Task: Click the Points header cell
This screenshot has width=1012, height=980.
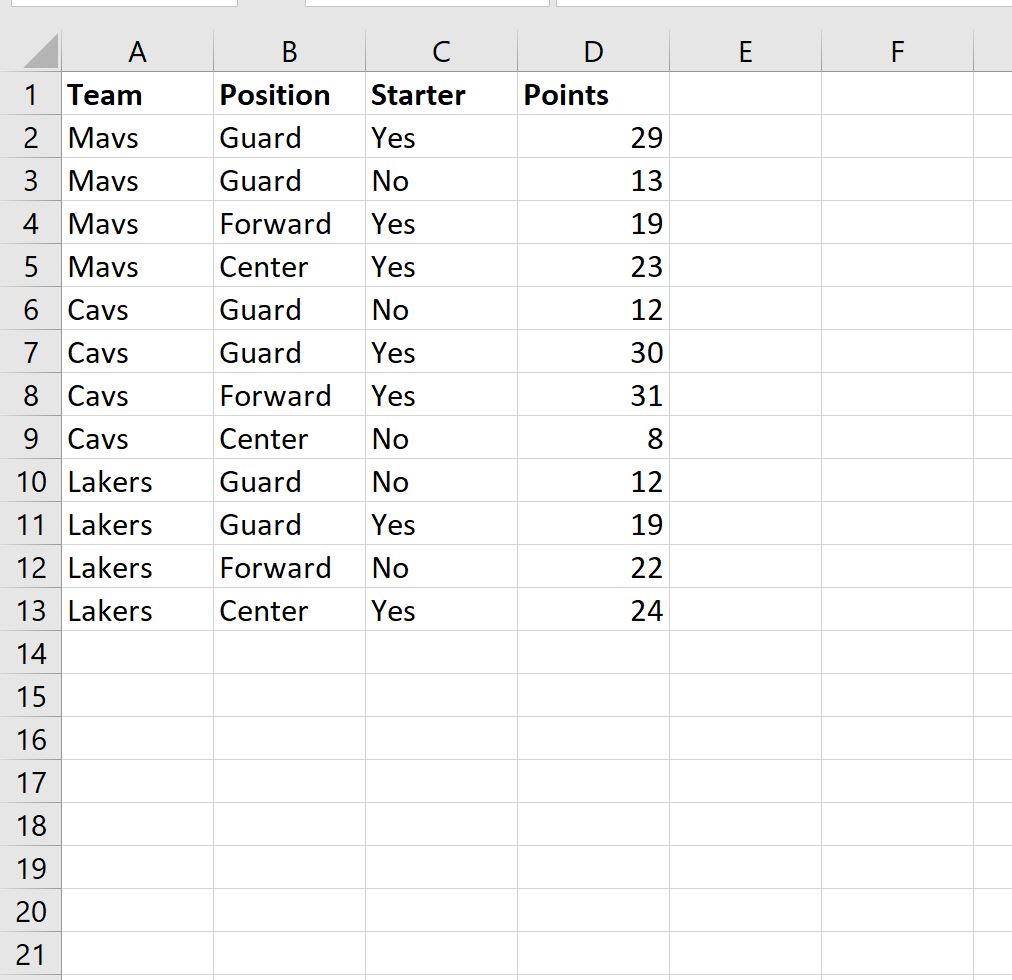Action: pos(593,94)
